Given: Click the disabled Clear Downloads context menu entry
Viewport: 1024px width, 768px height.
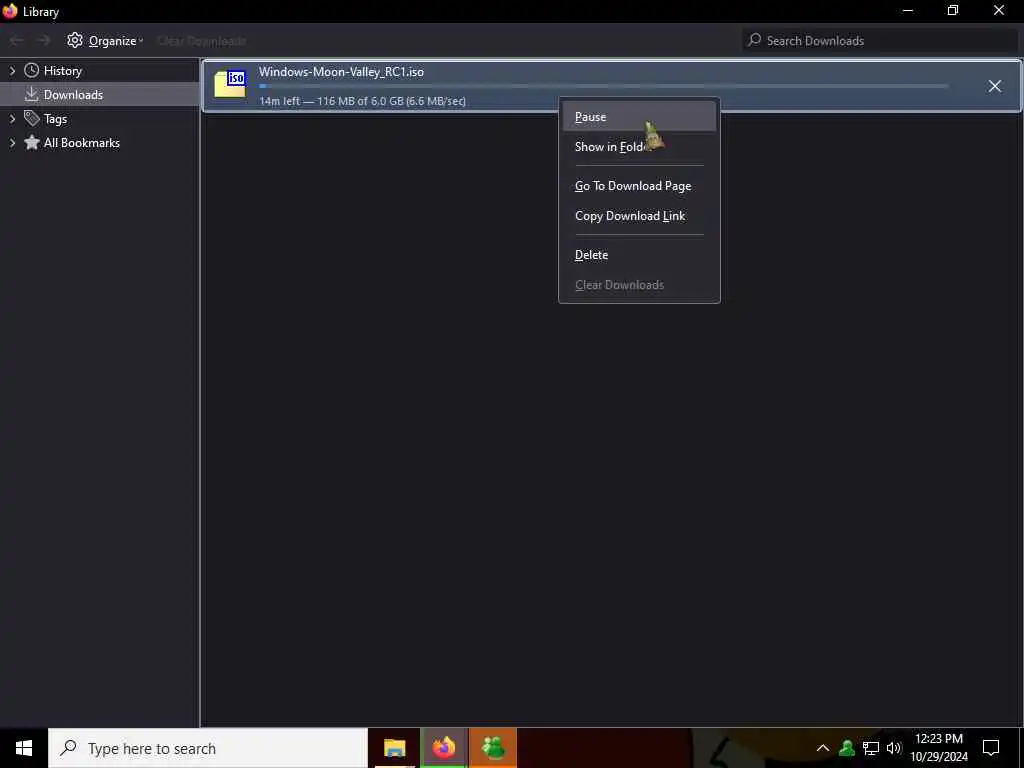Looking at the screenshot, I should click(x=639, y=285).
